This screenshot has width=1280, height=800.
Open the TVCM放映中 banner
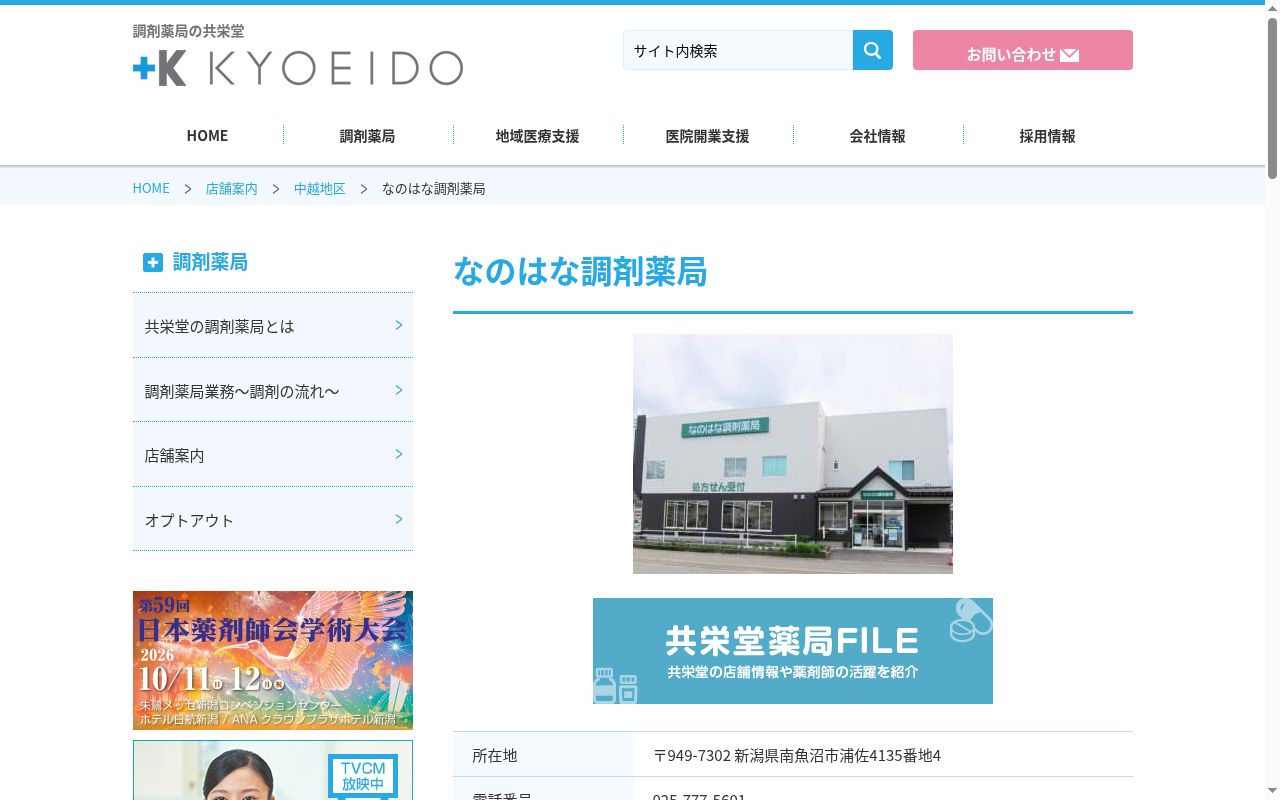(x=273, y=770)
